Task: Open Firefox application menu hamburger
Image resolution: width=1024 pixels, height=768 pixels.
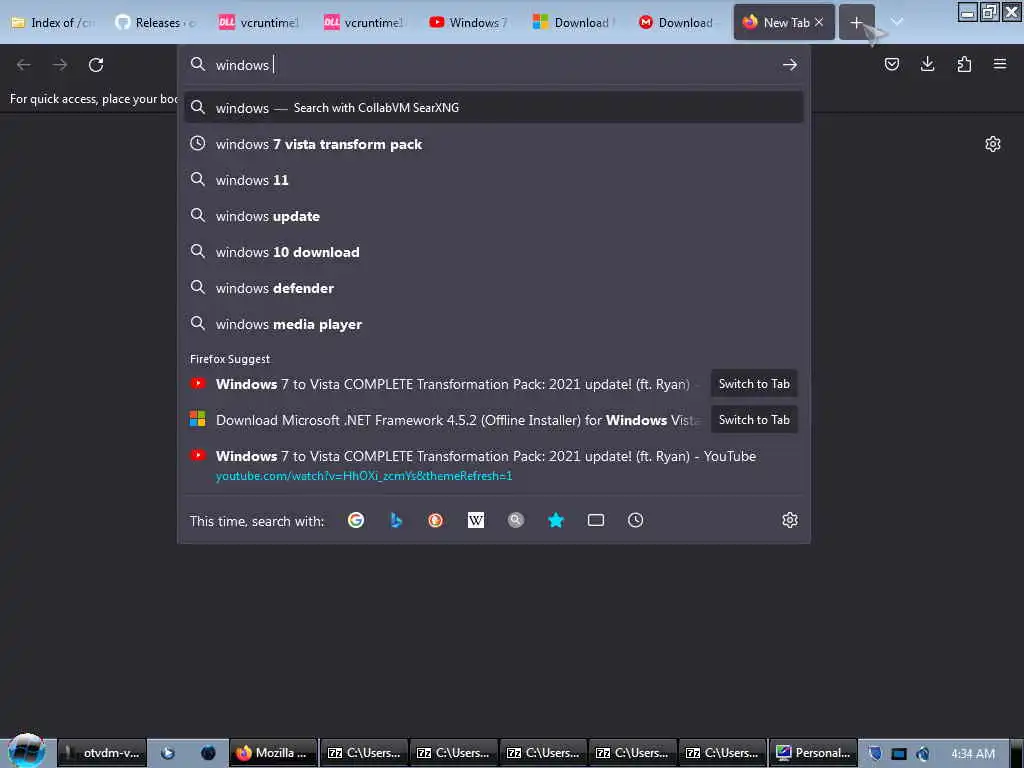Action: click(x=1000, y=64)
